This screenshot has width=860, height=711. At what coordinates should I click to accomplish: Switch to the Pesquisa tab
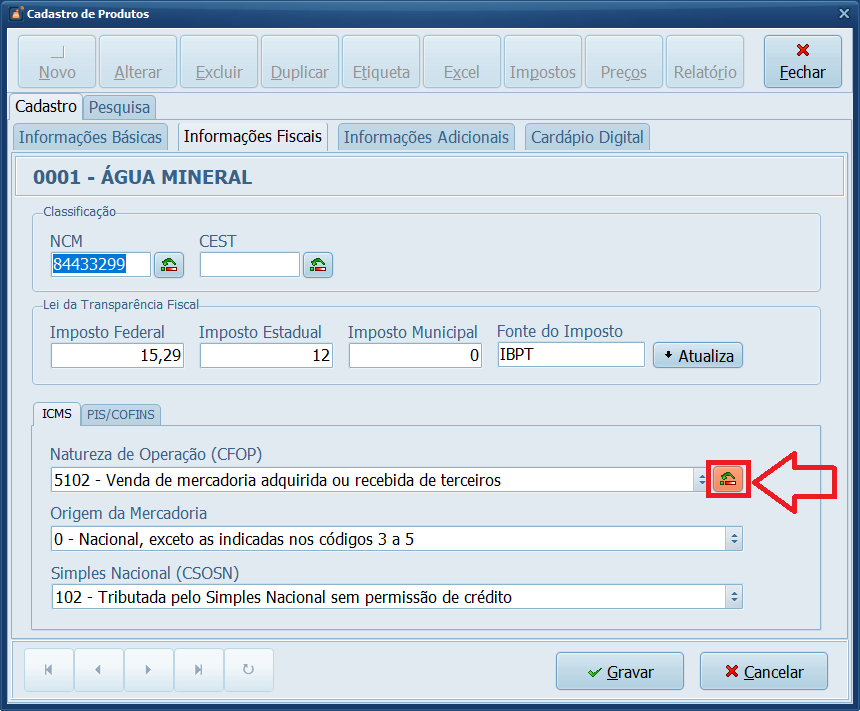click(x=119, y=107)
